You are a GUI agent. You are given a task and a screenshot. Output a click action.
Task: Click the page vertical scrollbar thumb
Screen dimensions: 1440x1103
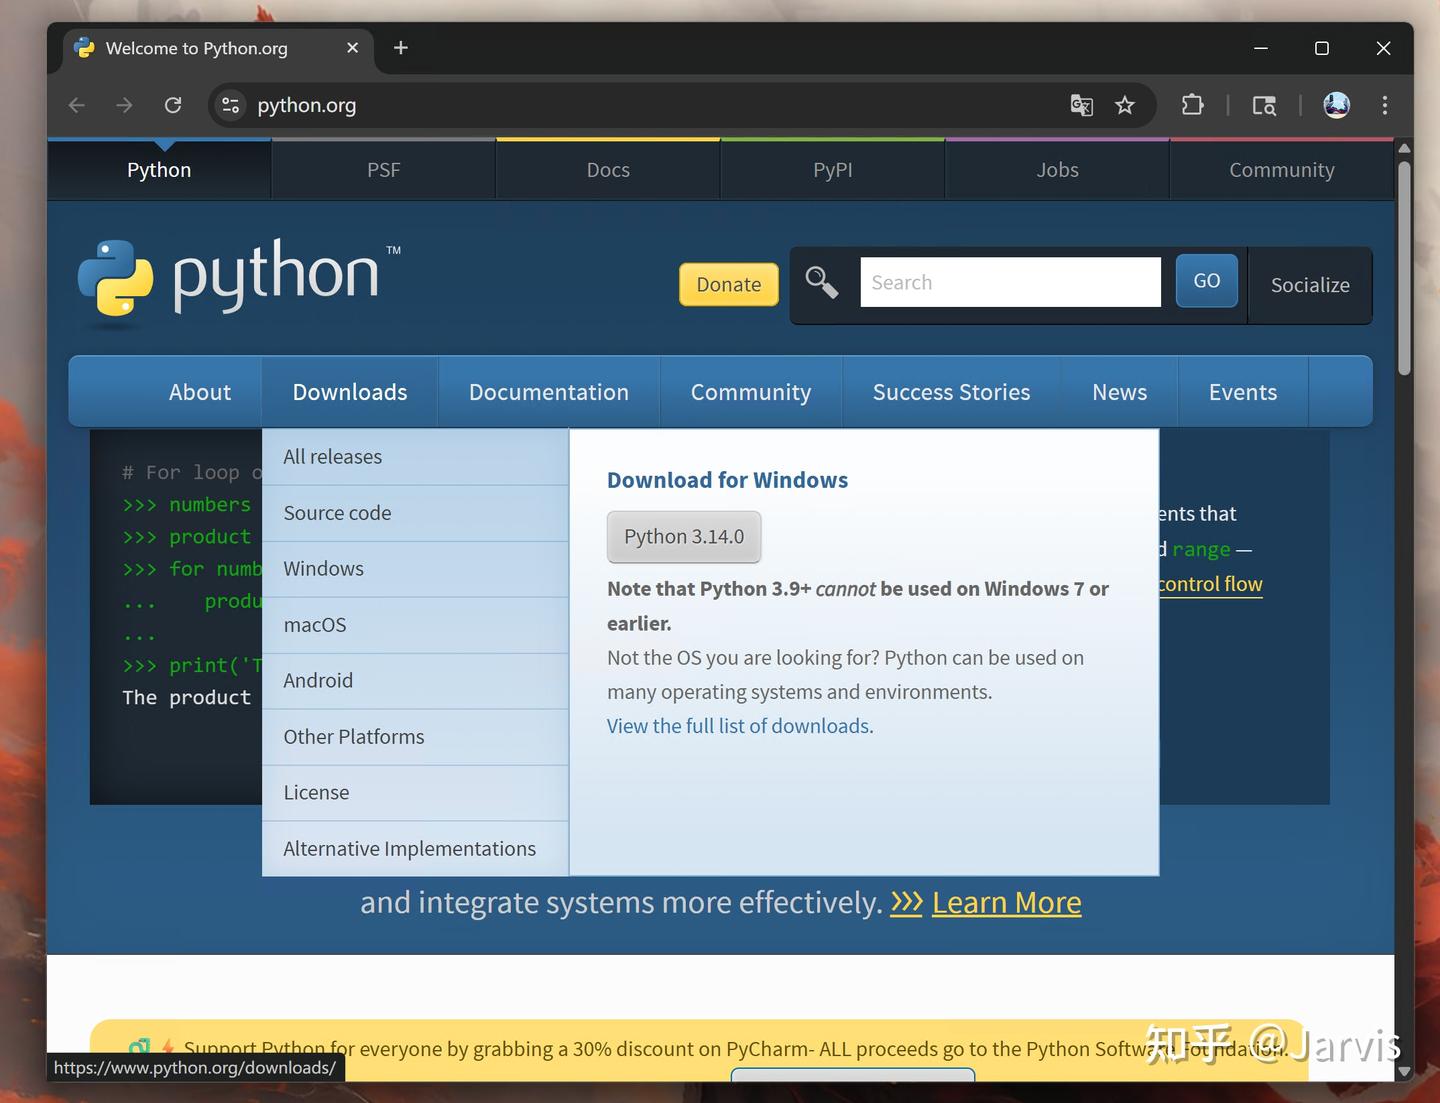click(1404, 268)
